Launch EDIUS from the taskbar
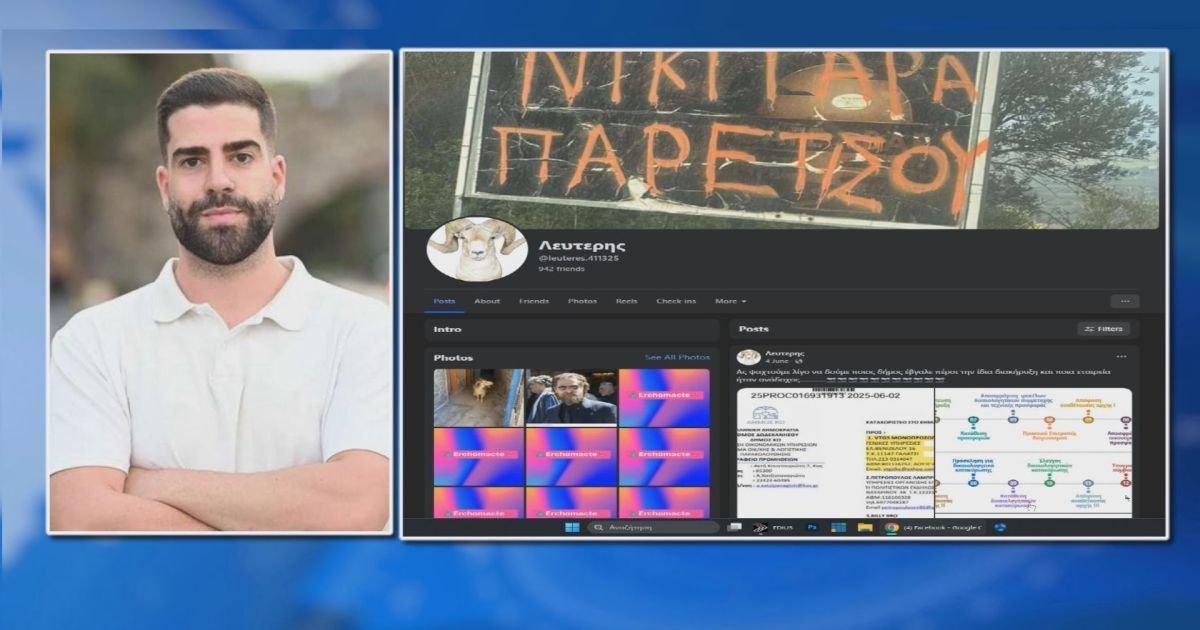The width and height of the screenshot is (1200, 630). 765,527
